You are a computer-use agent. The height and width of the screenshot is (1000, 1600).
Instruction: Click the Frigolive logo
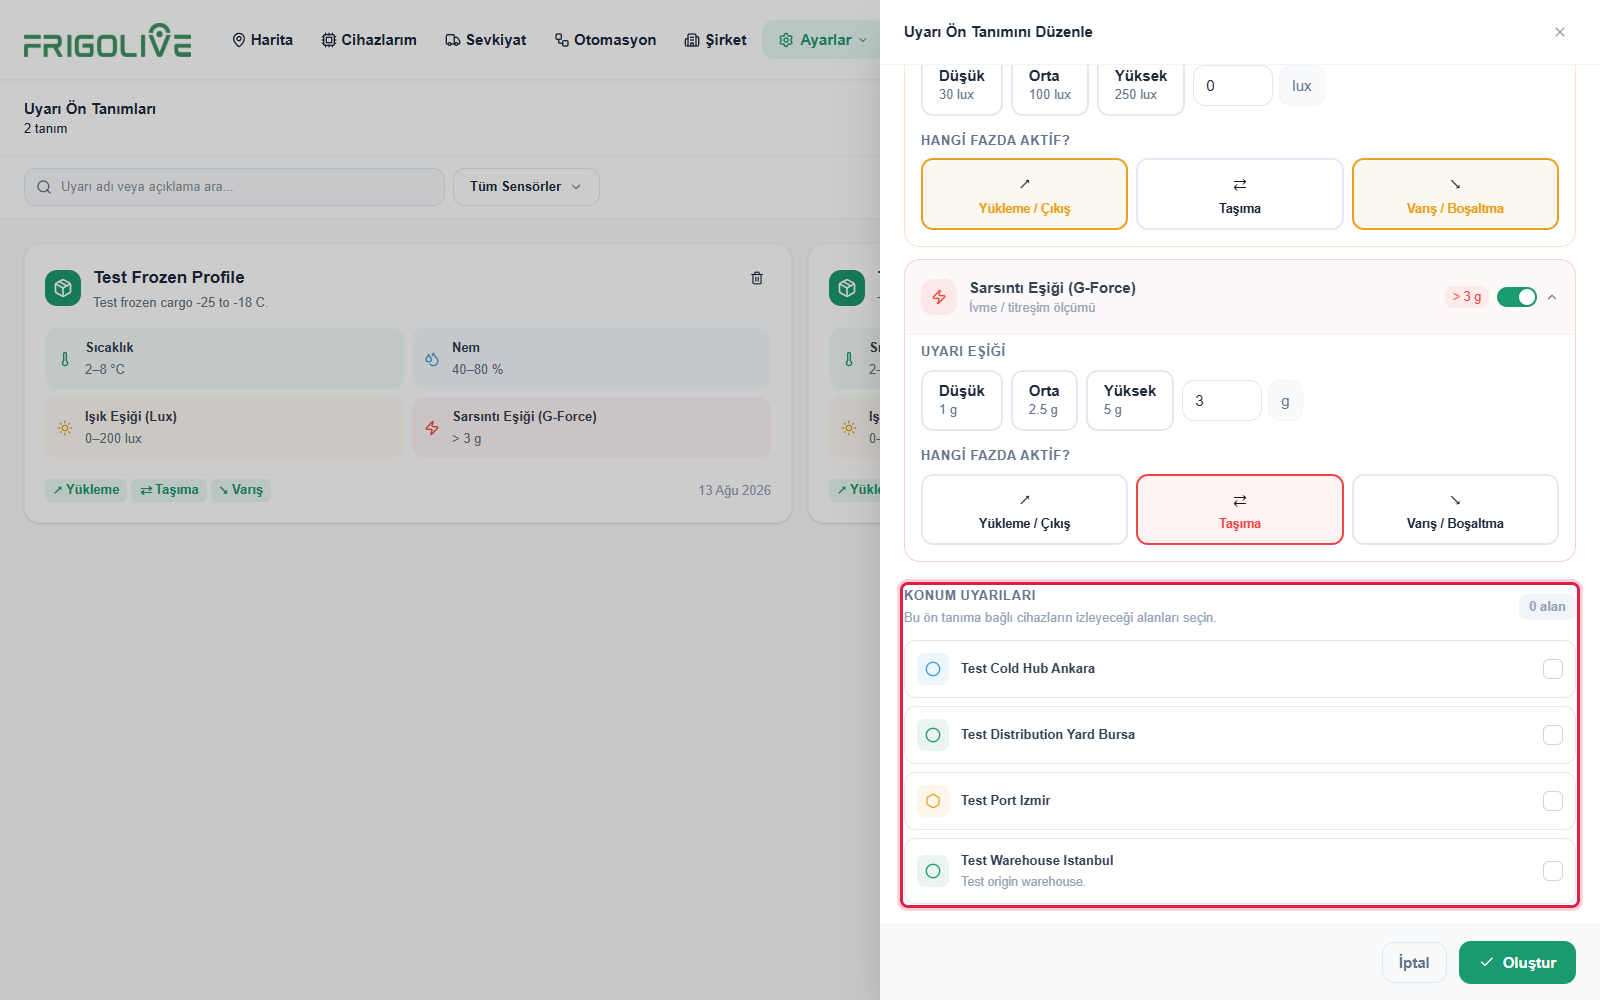click(x=107, y=40)
